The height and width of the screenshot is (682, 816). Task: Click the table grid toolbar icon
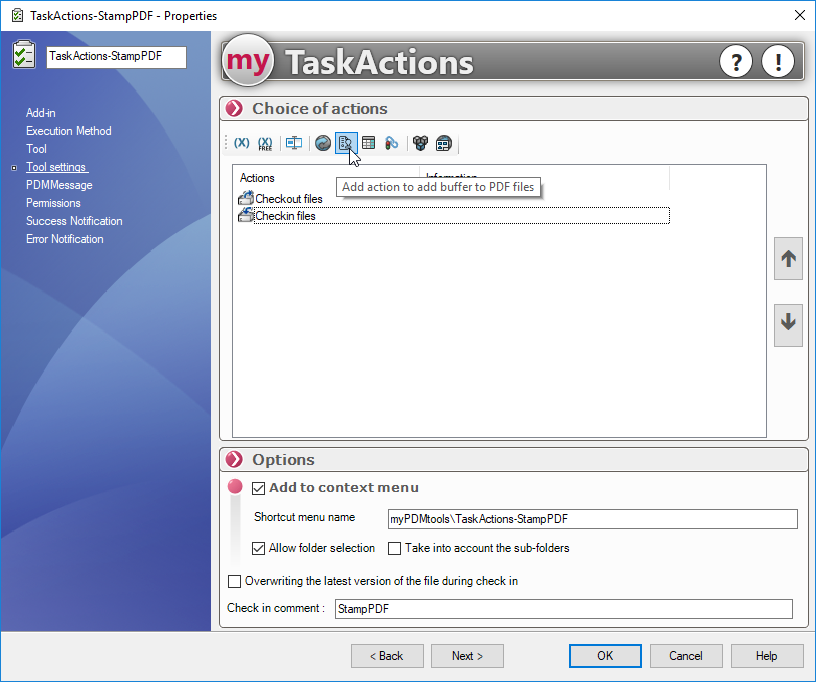point(369,143)
